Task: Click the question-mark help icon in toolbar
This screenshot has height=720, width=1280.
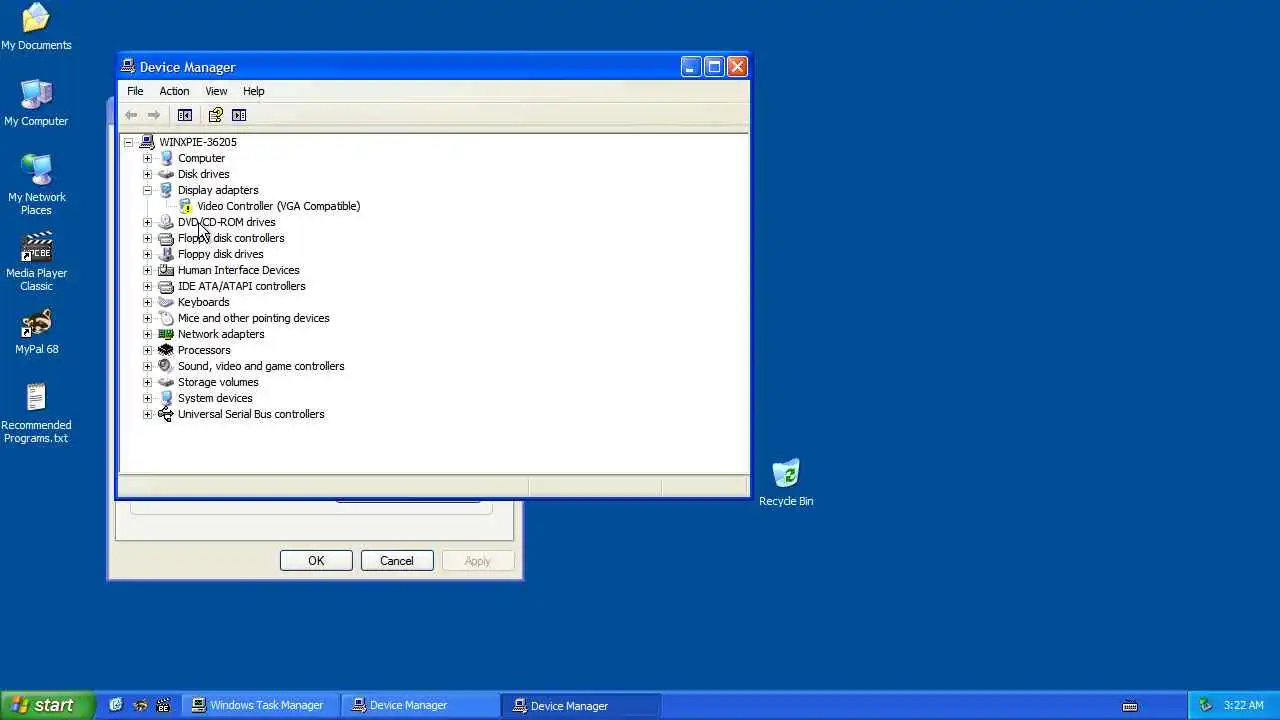Action: click(x=215, y=115)
